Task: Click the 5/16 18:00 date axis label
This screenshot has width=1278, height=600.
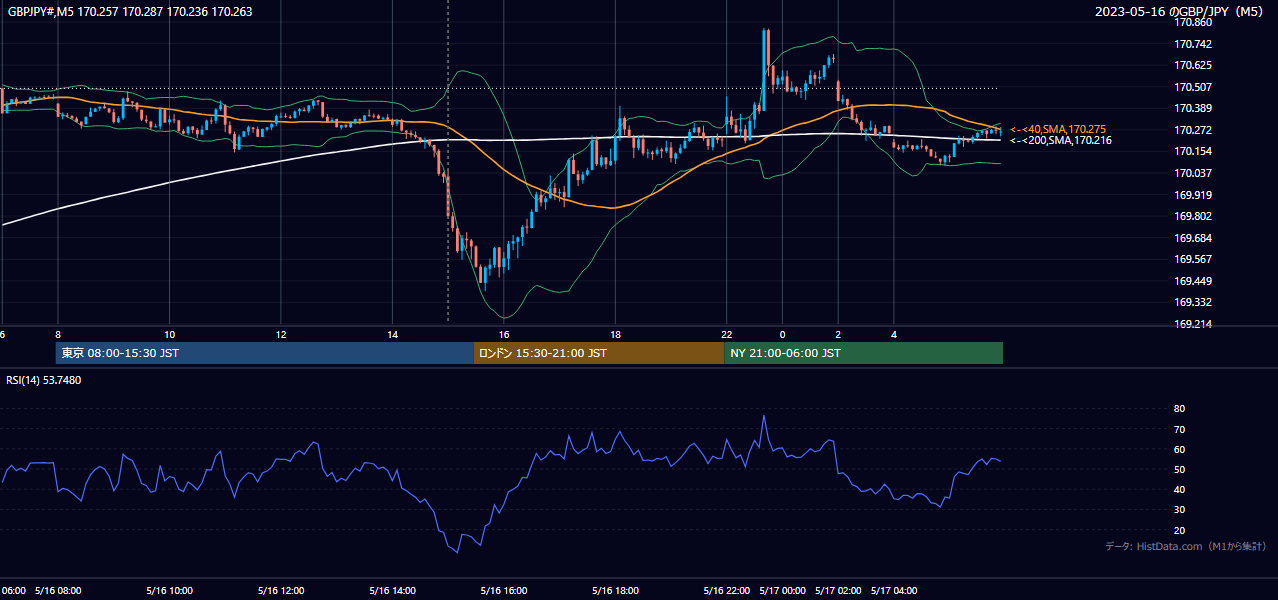Action: pos(616,590)
